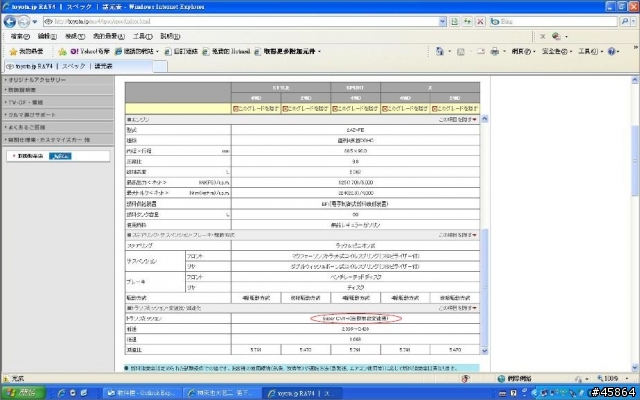The width and height of the screenshot is (640, 400).
Task: Expand the address bar URL dropdown
Action: pos(442,22)
